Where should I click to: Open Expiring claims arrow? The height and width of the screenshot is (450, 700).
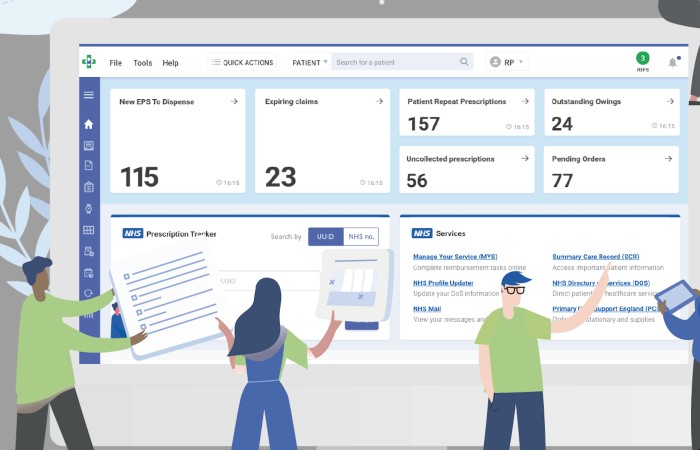point(379,101)
